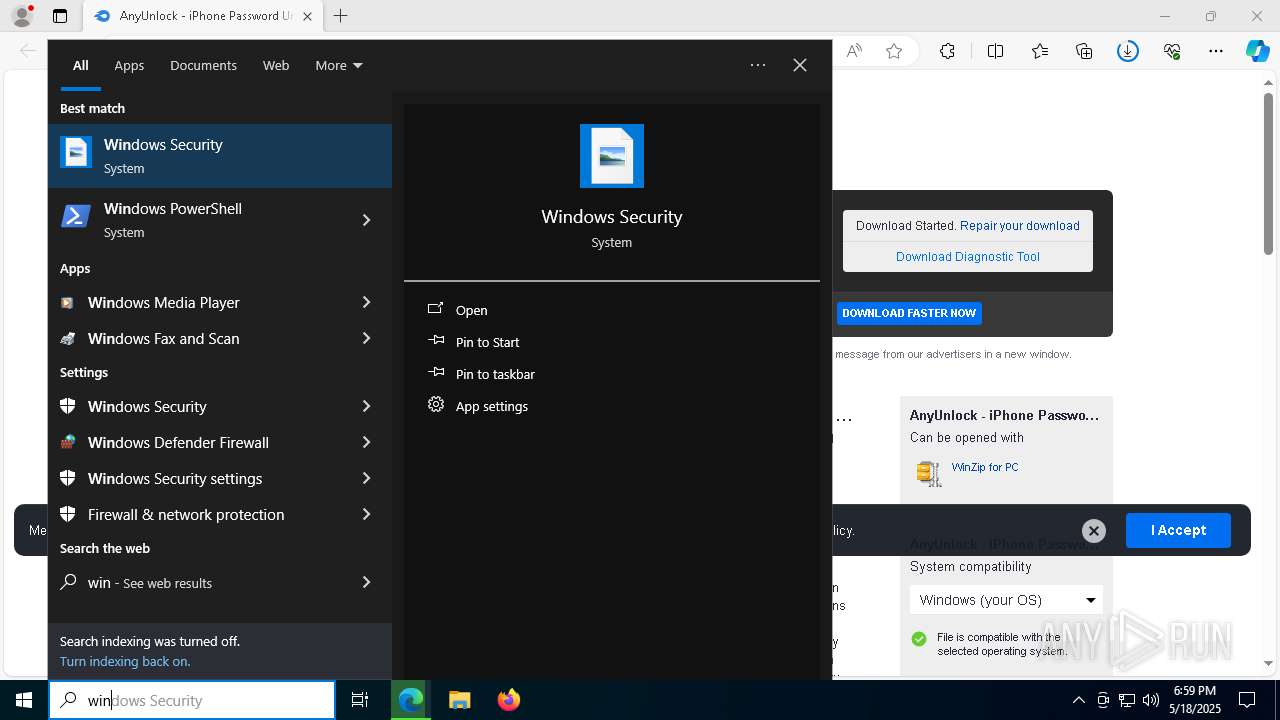Expand Firewall & network protection chevron
Viewport: 1280px width, 720px height.
point(366,514)
